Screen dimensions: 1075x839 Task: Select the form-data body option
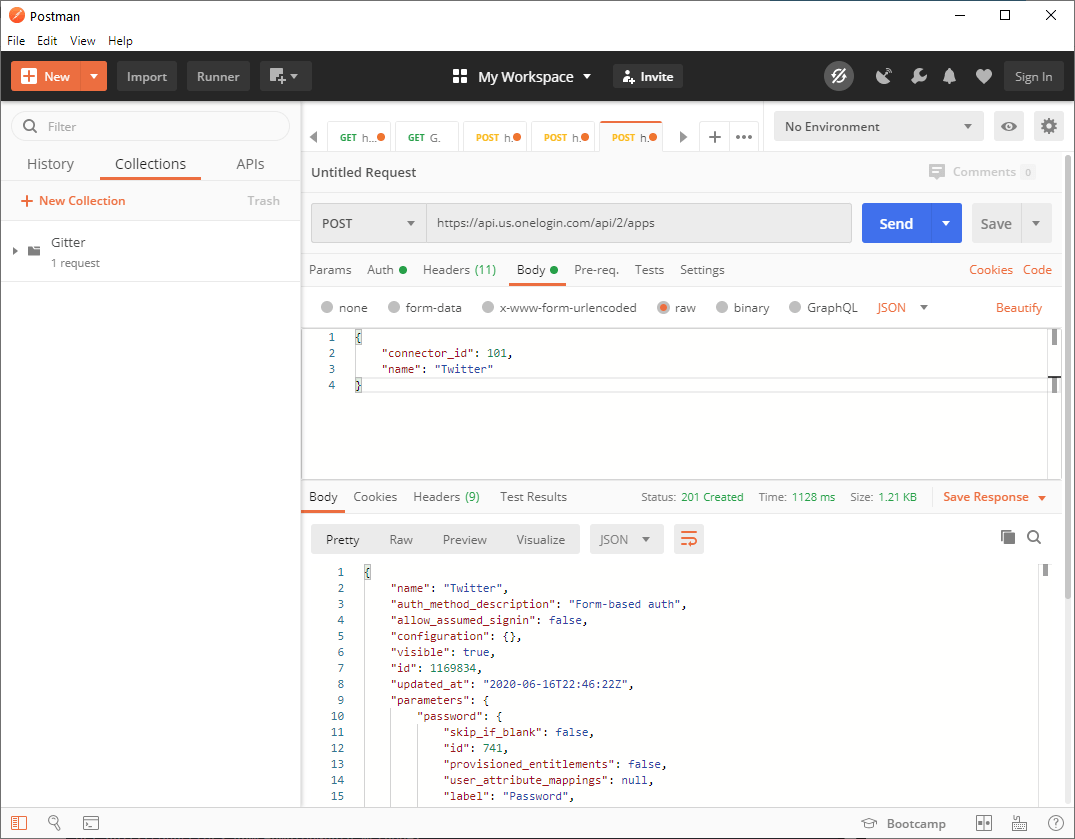point(424,307)
